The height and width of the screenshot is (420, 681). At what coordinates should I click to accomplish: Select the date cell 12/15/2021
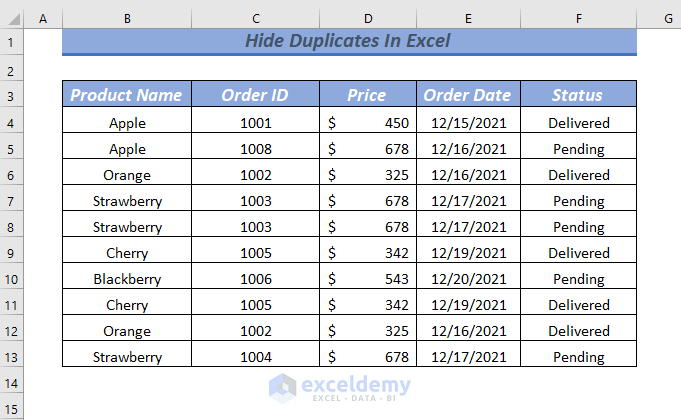pos(468,123)
